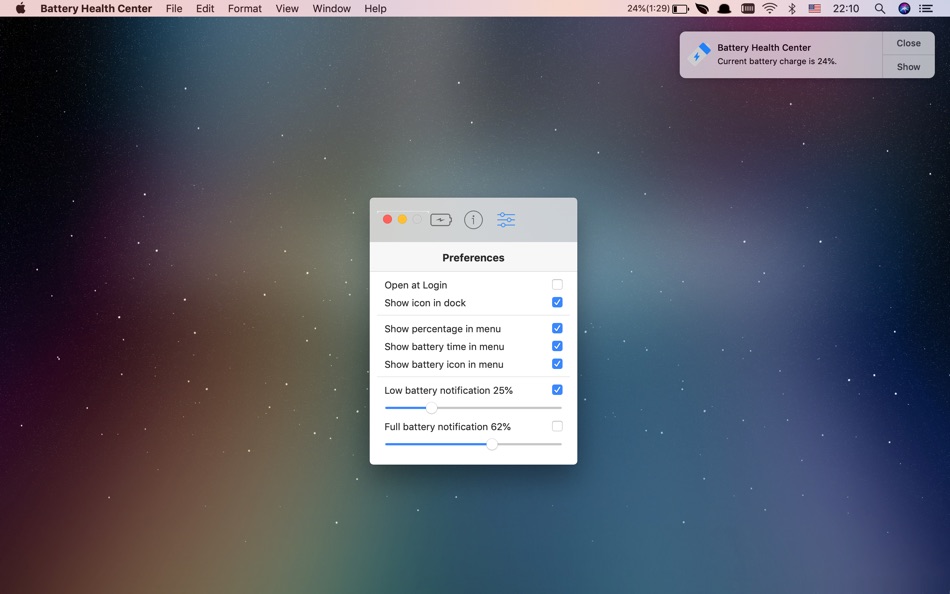Open the Window menu

(331, 8)
